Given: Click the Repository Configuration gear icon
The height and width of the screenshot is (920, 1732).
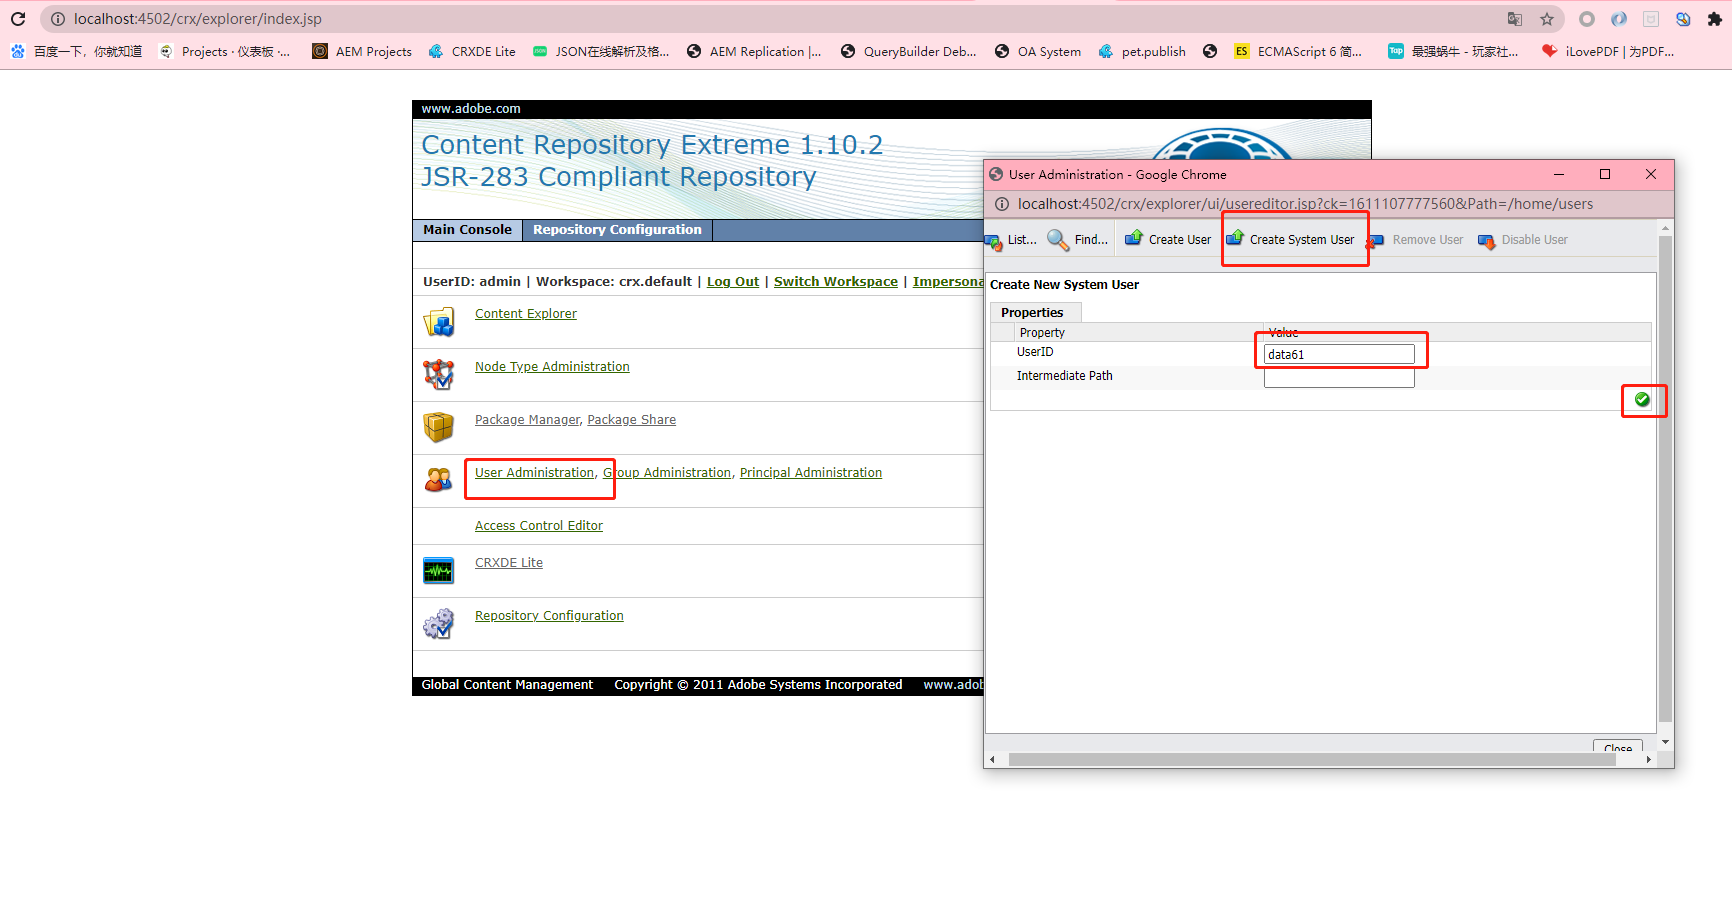Looking at the screenshot, I should point(439,624).
